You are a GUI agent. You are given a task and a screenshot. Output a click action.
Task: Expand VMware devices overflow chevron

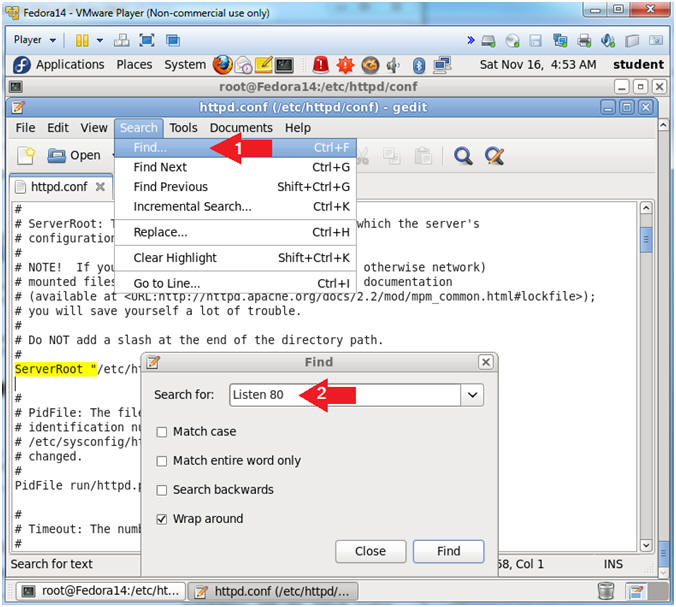click(x=471, y=41)
